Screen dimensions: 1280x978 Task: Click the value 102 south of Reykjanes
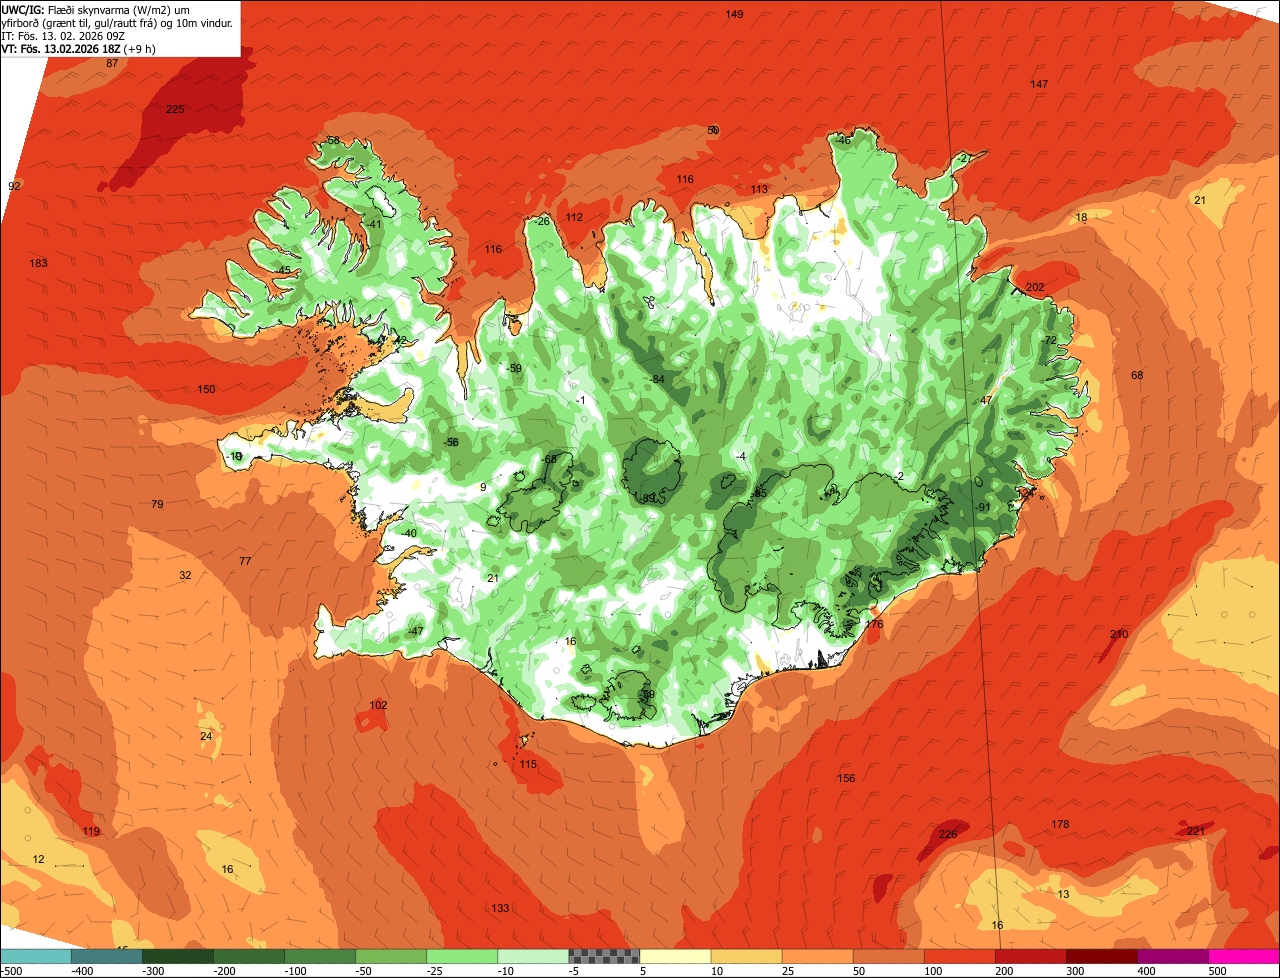click(x=378, y=705)
